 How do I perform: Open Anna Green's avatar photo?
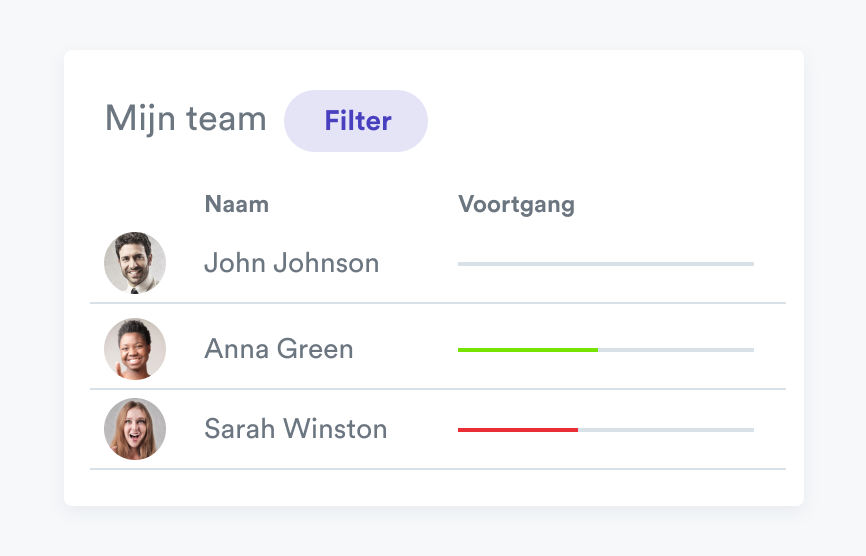coord(135,349)
